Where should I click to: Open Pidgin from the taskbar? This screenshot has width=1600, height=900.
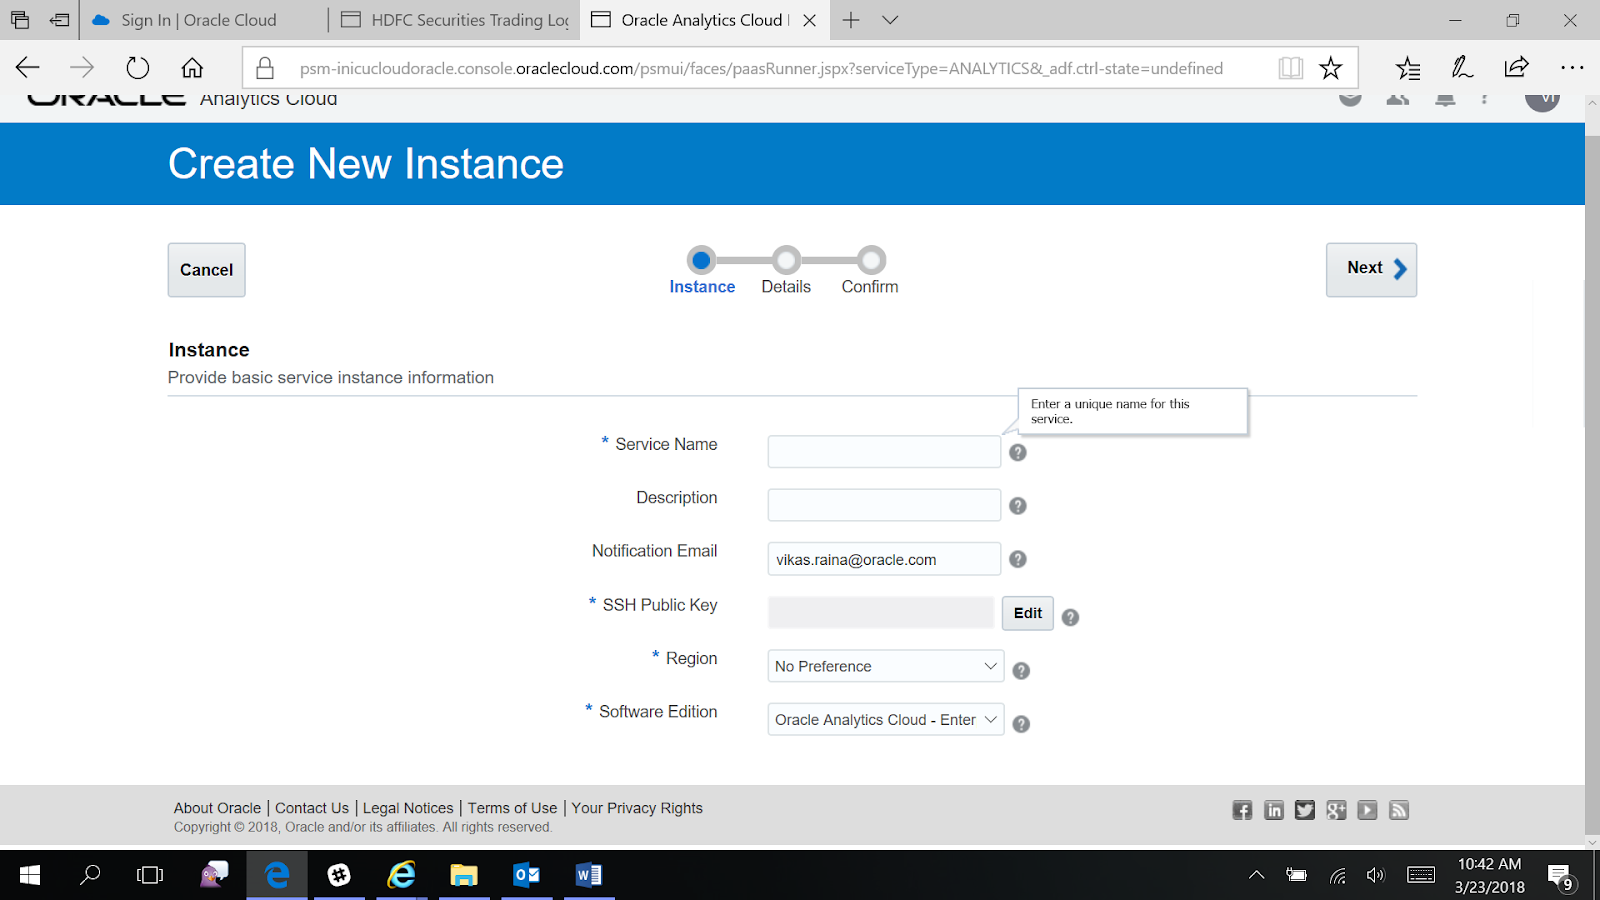(x=214, y=875)
